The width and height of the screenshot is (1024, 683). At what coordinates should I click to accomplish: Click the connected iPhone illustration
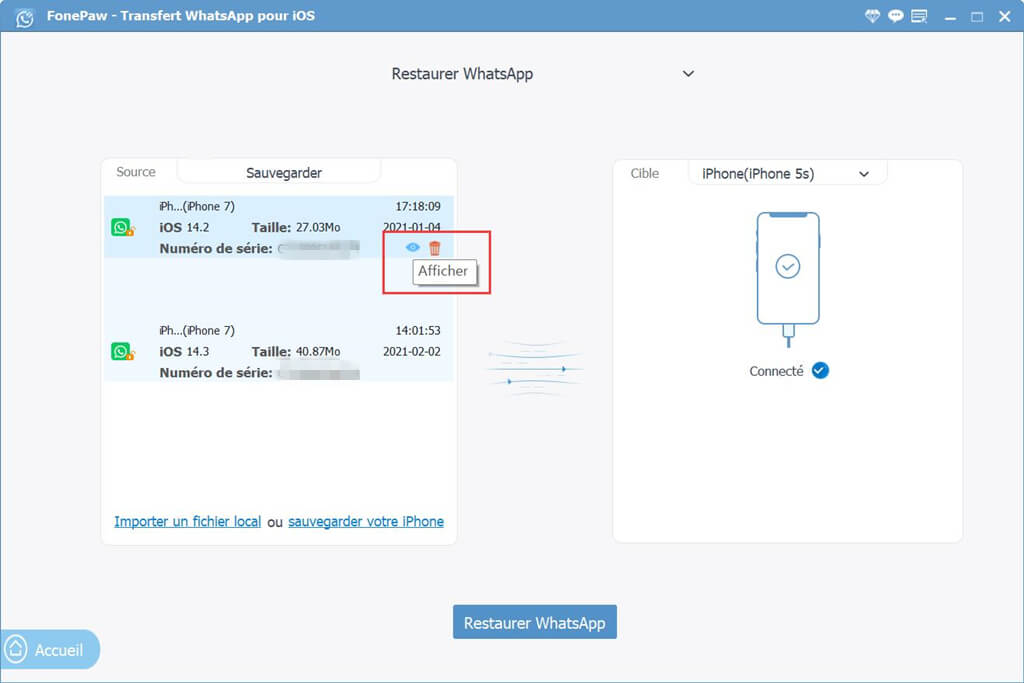(x=788, y=278)
